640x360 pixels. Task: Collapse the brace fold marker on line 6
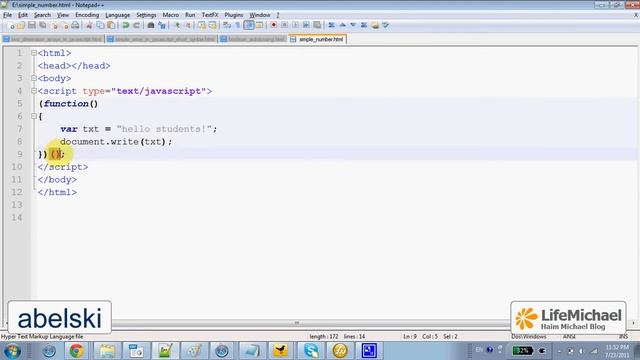click(x=34, y=116)
